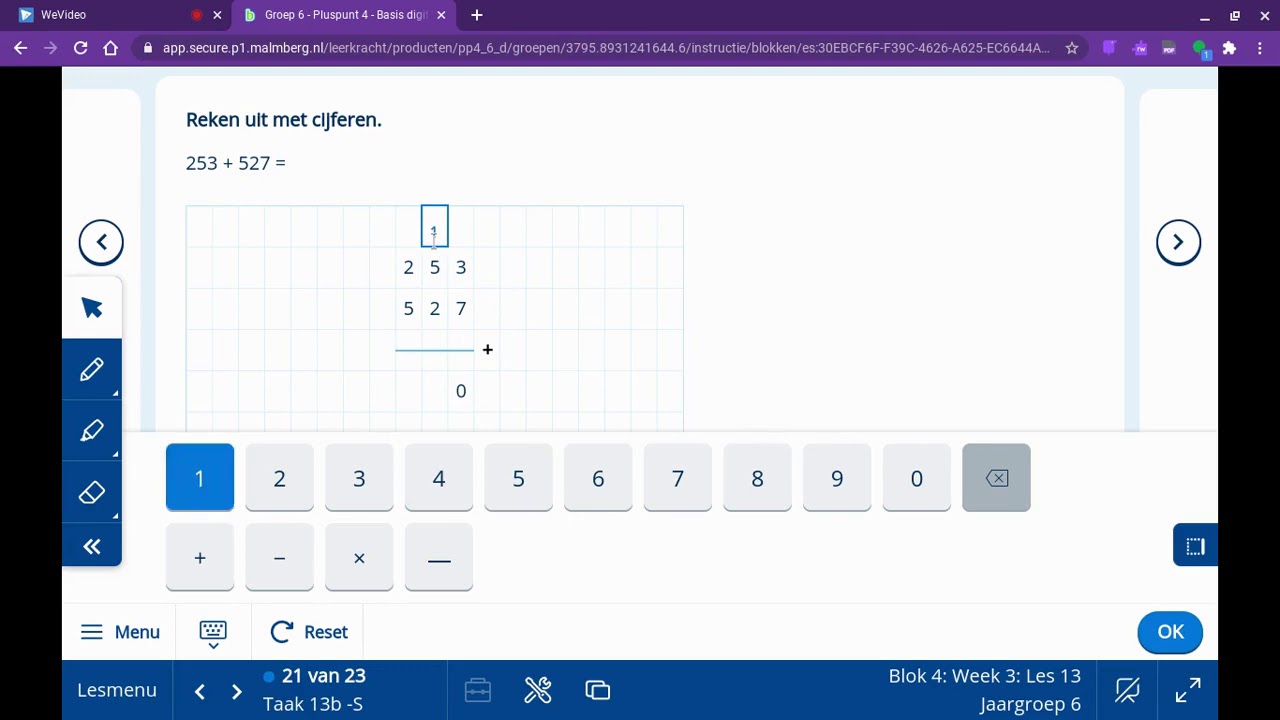The height and width of the screenshot is (720, 1280).
Task: Close the WeVideo tab
Action: [217, 15]
